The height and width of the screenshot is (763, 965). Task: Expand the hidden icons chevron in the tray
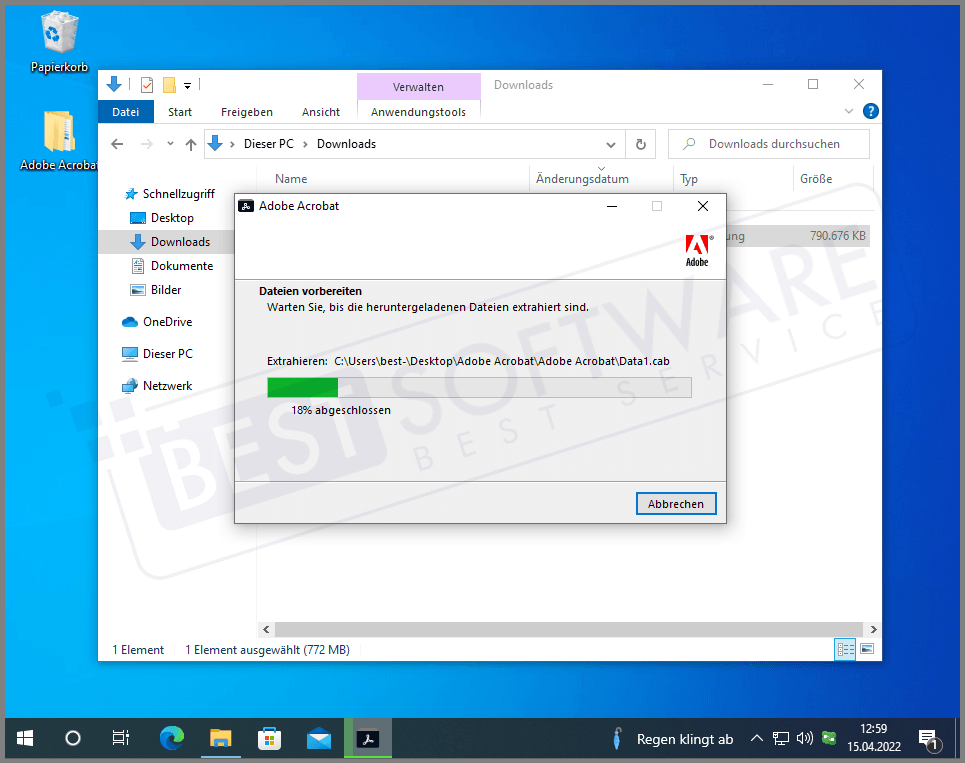tap(757, 738)
